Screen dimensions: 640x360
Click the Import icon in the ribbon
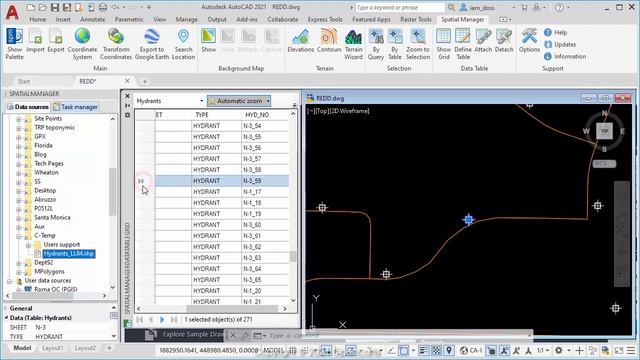[x=35, y=41]
